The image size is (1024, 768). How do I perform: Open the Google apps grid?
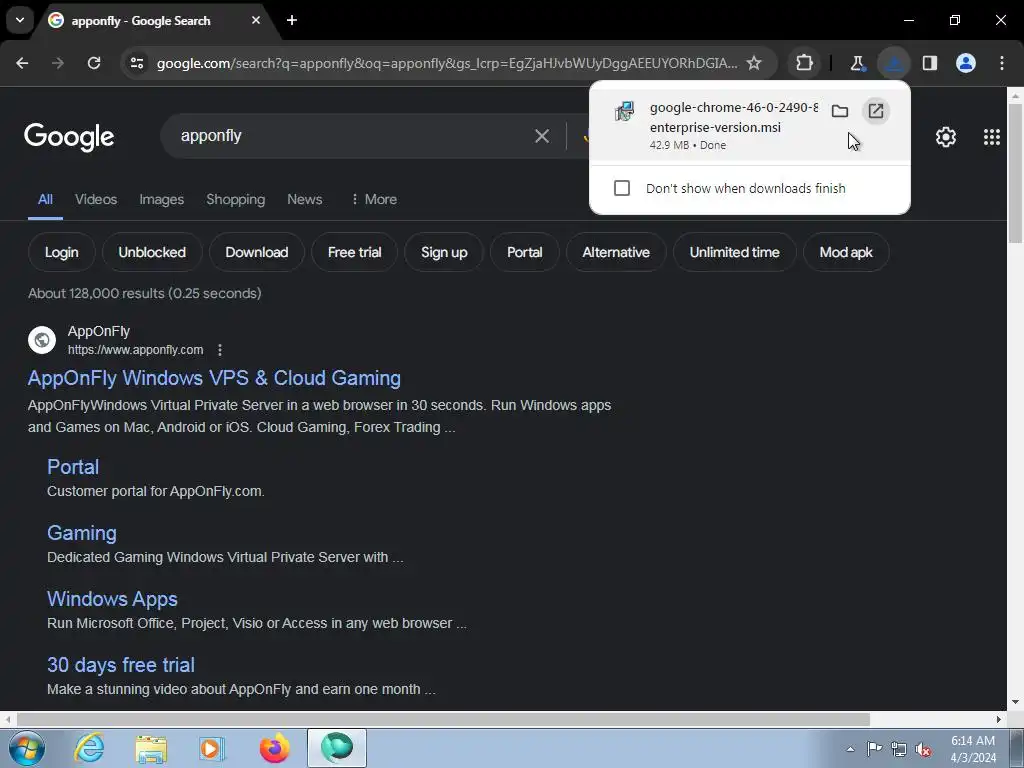pos(991,136)
